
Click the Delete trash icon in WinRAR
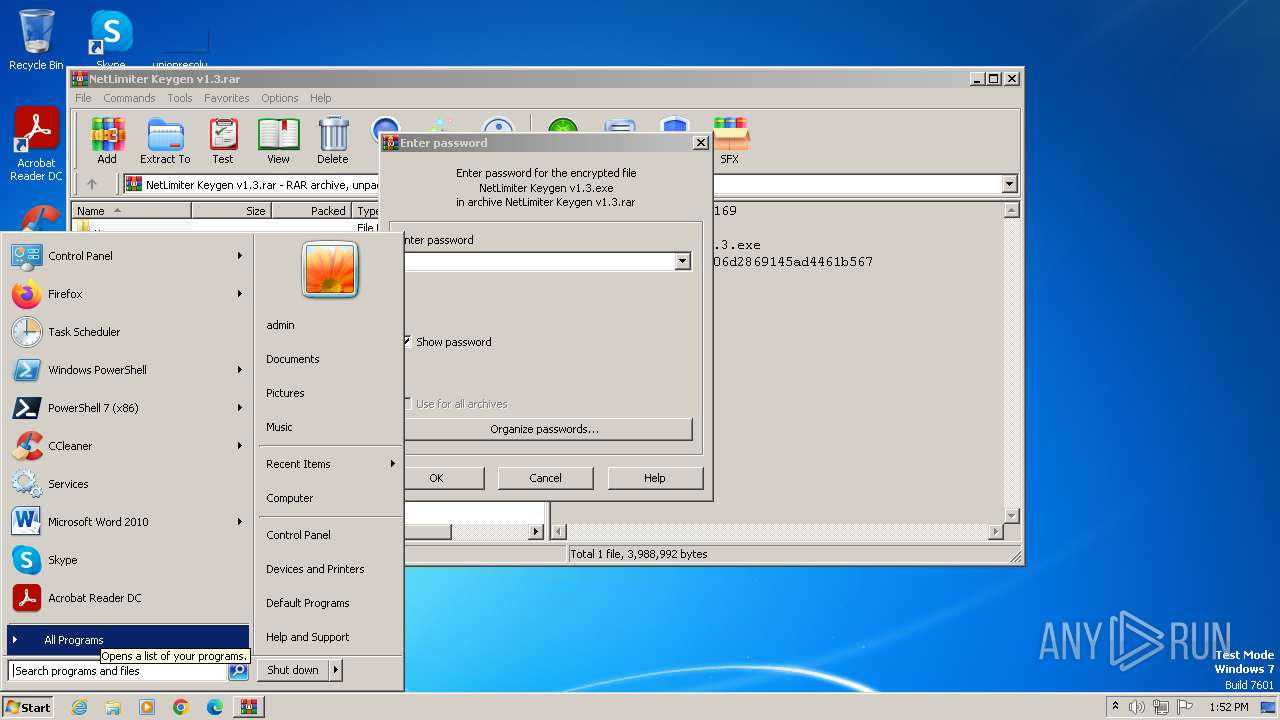[x=333, y=141]
